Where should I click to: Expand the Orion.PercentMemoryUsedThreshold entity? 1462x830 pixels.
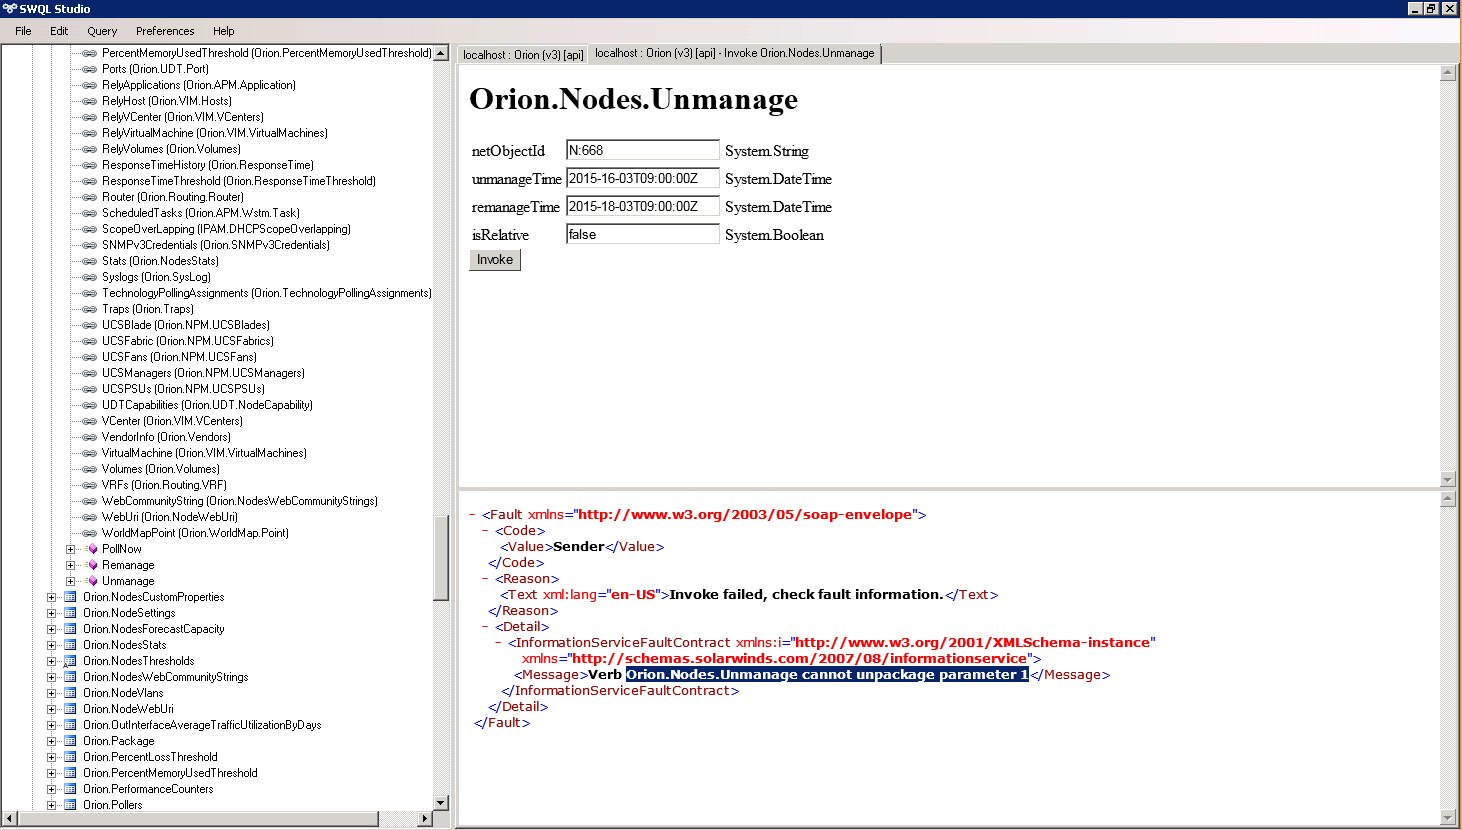click(x=52, y=773)
